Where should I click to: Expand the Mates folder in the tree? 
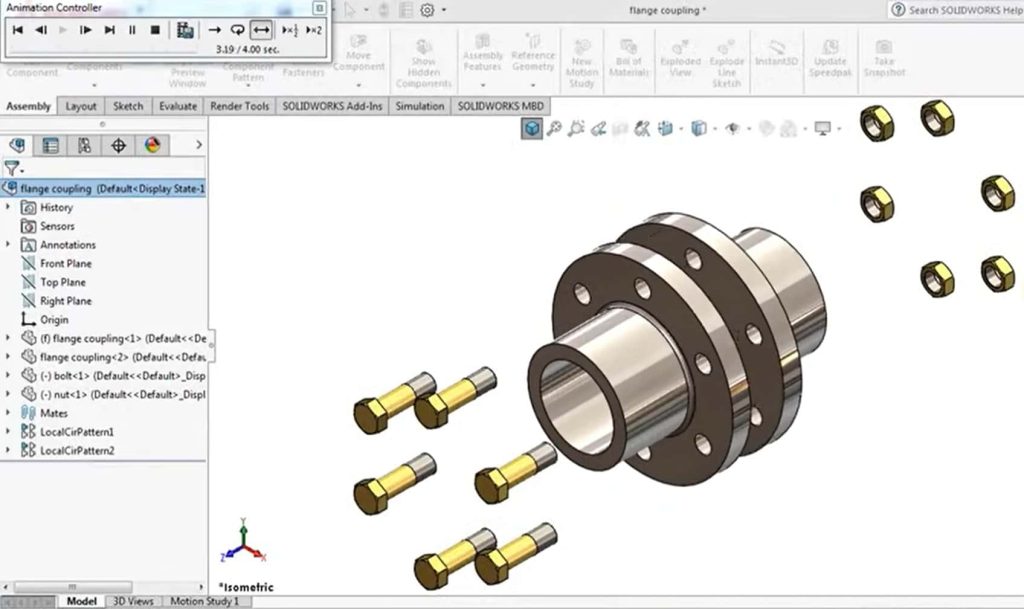click(x=8, y=413)
